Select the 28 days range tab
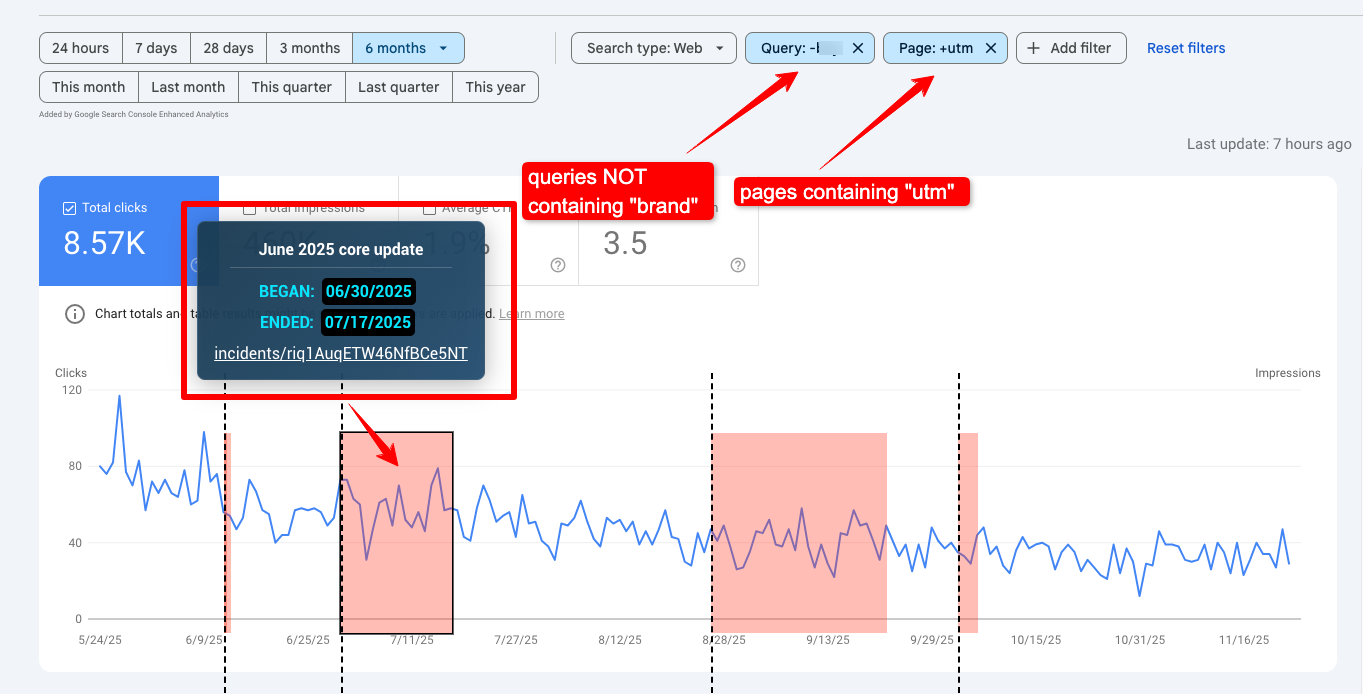The height and width of the screenshot is (694, 1363). tap(228, 48)
